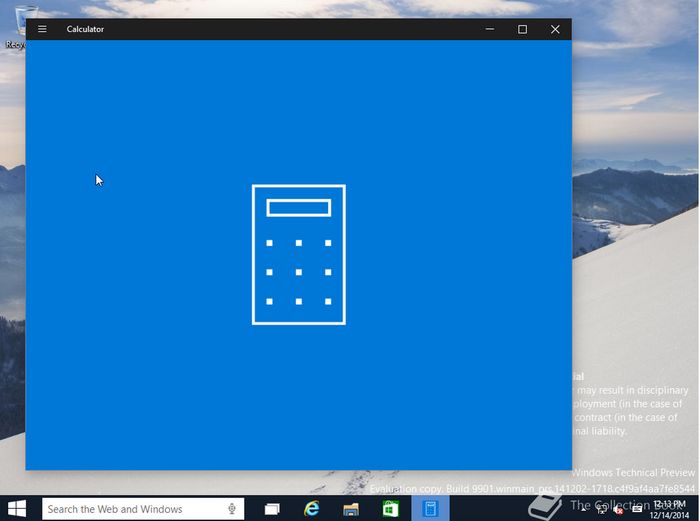Open the clock showing 12/14/2014

tap(668, 509)
